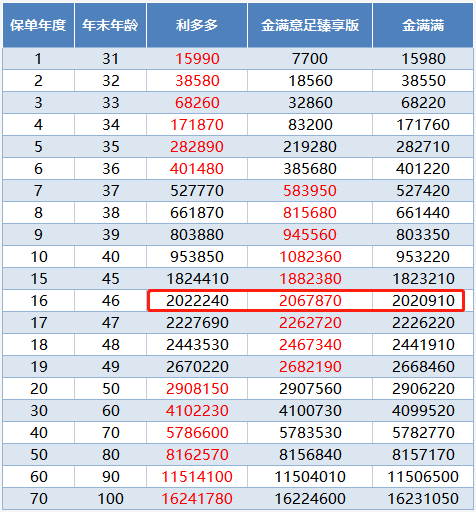Select the 金满意足臻享版 header cell
This screenshot has width=476, height=512.
[x=310, y=25]
